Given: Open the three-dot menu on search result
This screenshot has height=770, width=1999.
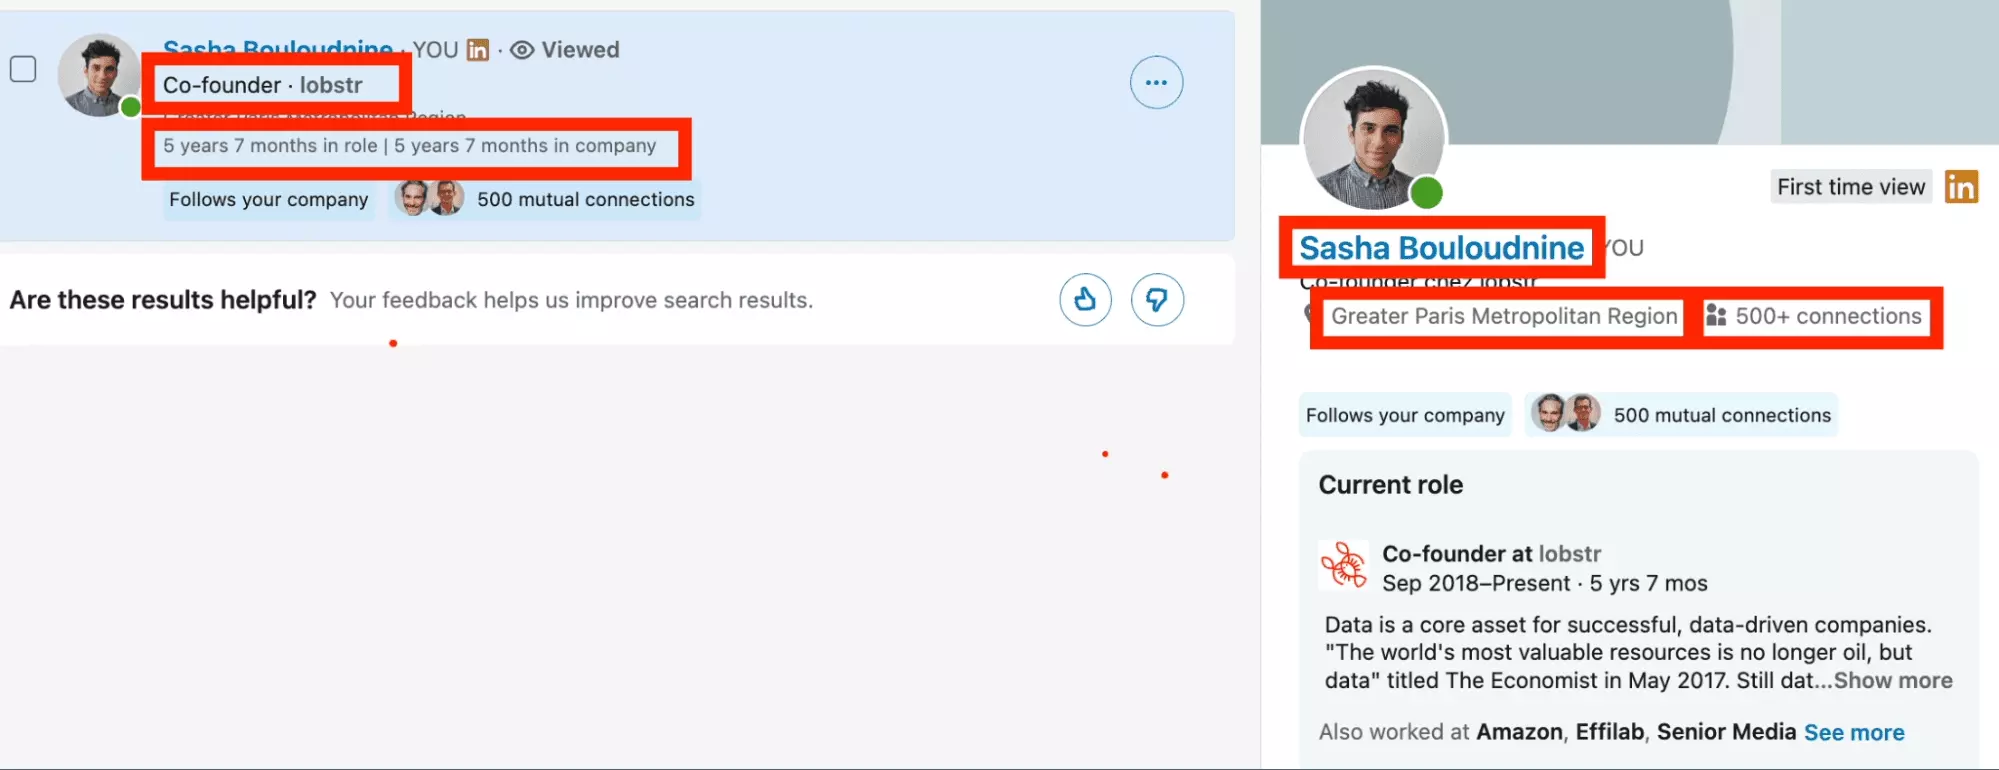Looking at the screenshot, I should tap(1157, 82).
